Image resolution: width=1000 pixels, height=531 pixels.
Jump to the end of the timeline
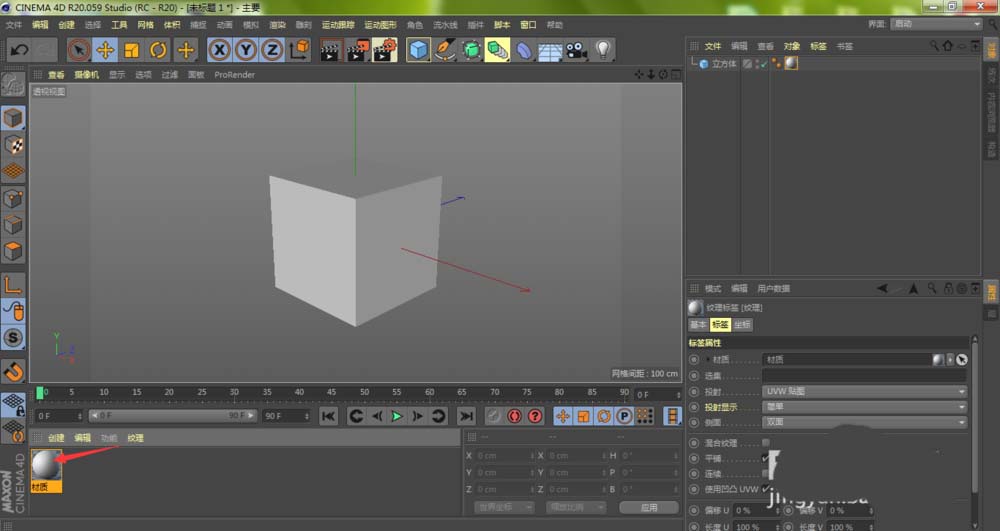(x=465, y=415)
